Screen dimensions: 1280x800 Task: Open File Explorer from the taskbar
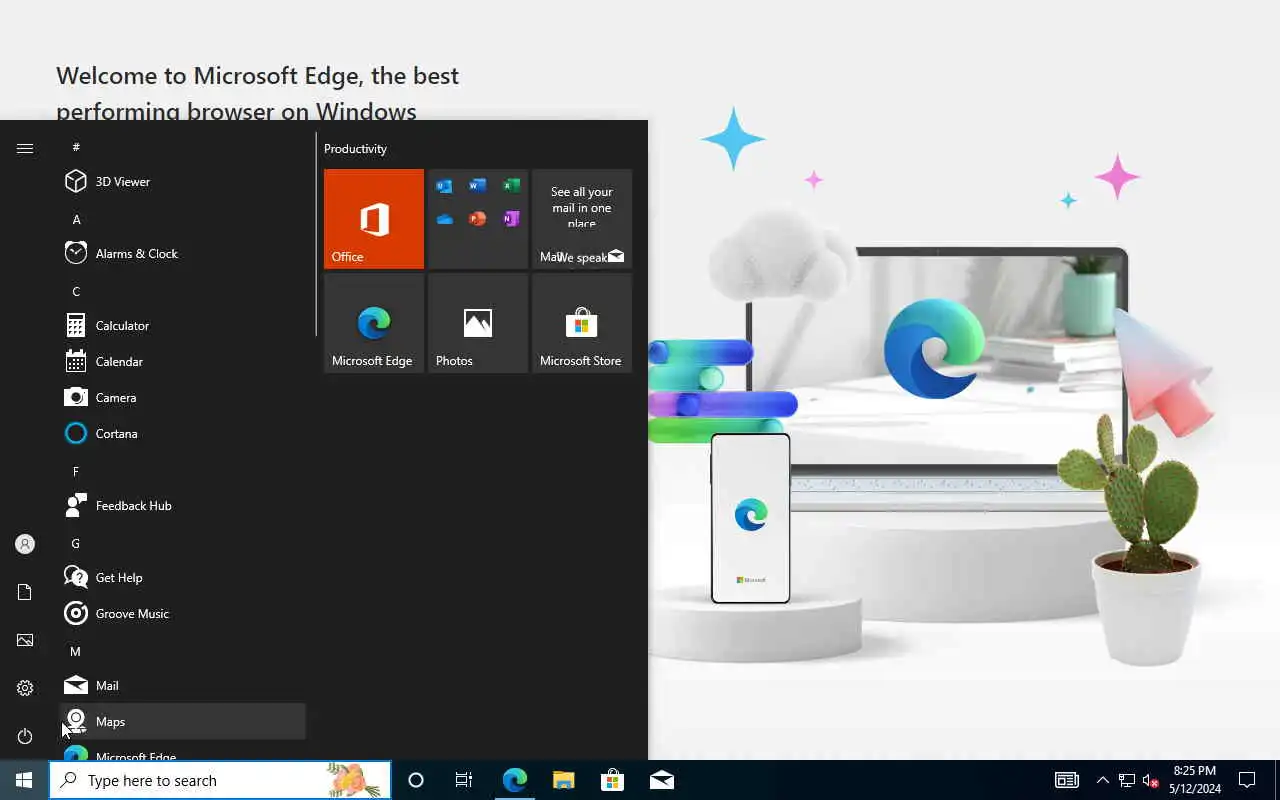563,780
